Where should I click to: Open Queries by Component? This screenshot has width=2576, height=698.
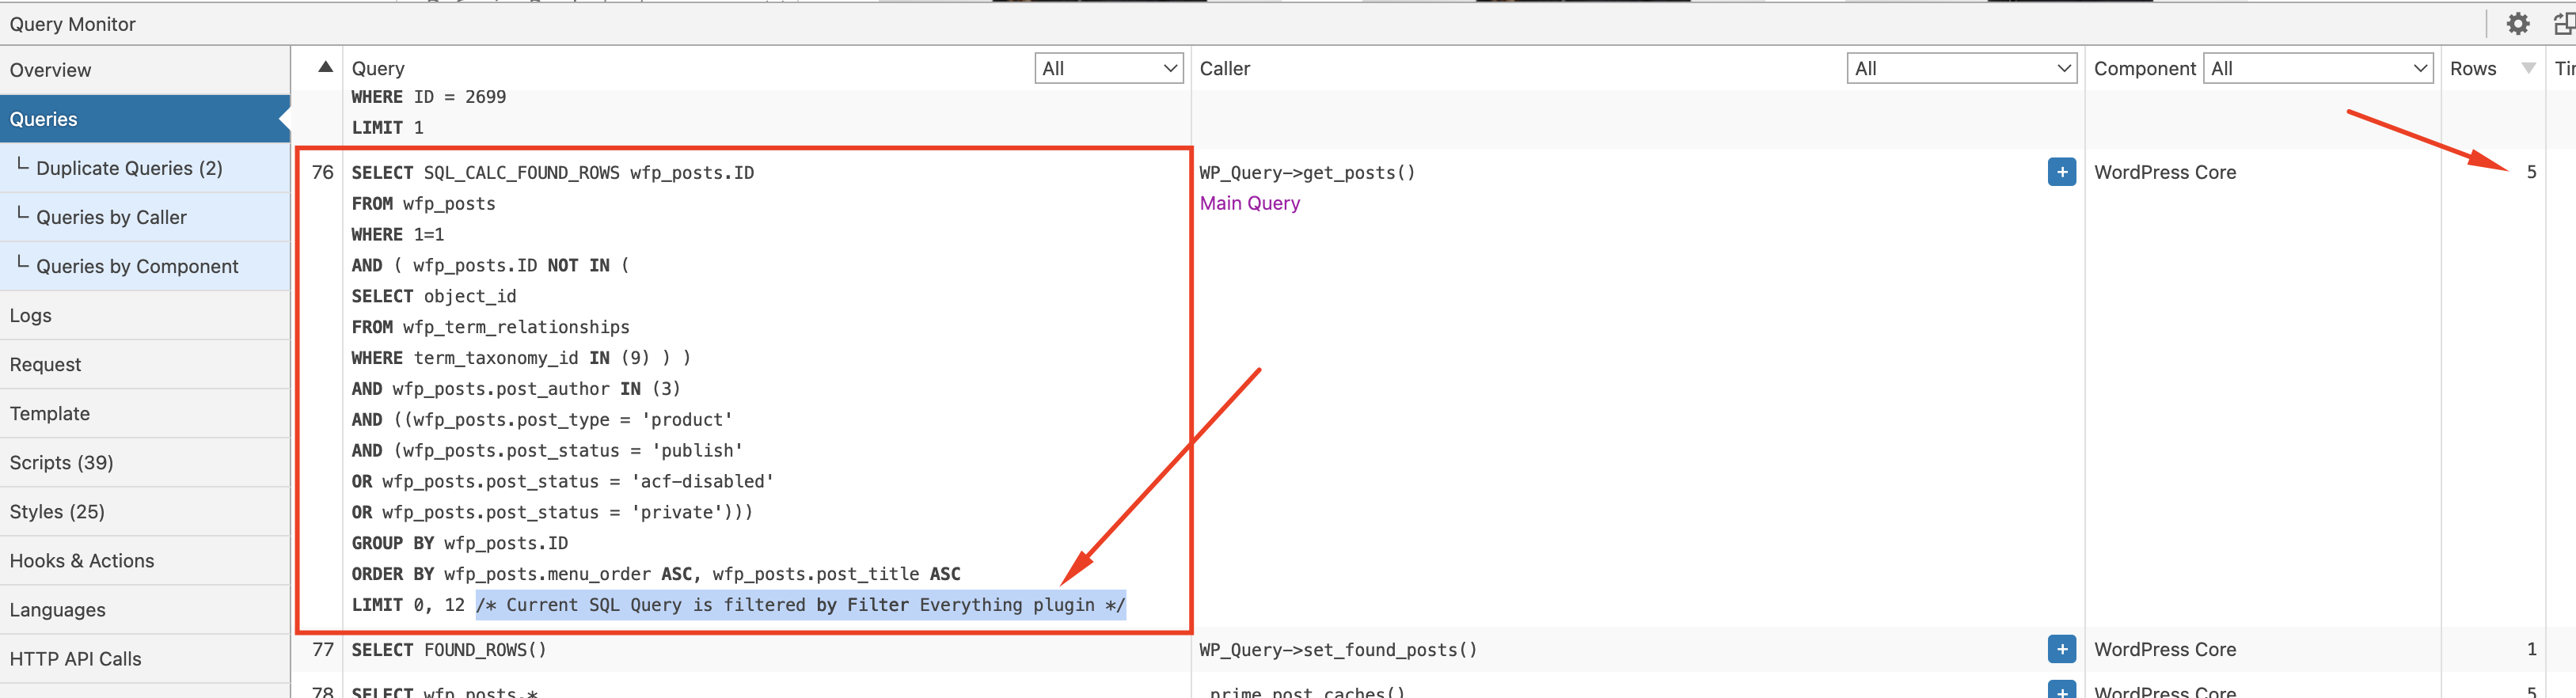pyautogui.click(x=145, y=266)
